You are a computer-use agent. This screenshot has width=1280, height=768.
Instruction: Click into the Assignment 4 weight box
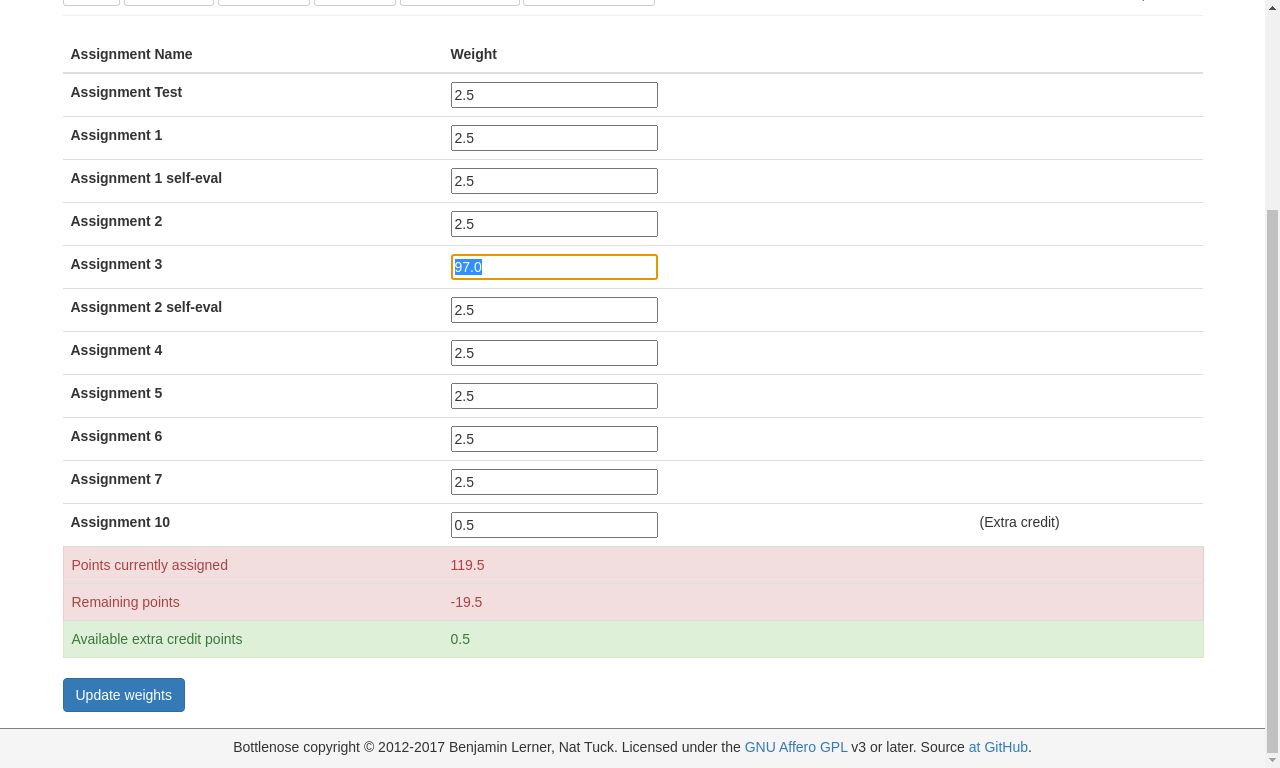(554, 353)
